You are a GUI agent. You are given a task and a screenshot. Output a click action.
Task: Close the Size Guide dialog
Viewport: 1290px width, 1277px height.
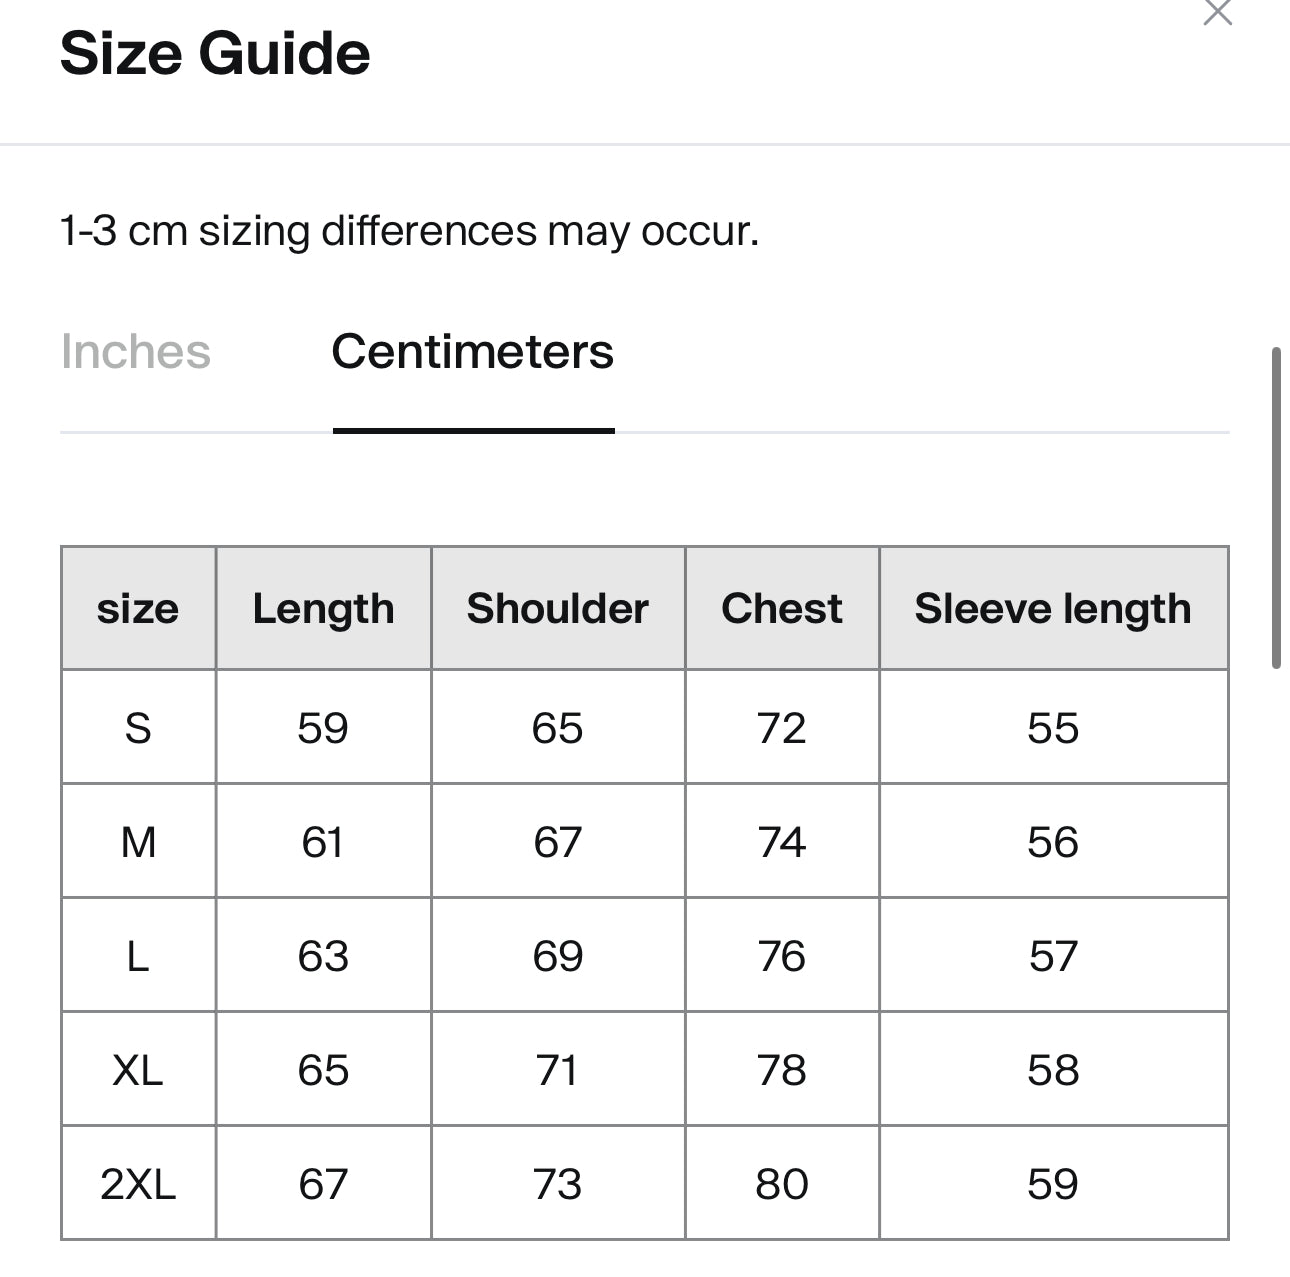[1217, 12]
